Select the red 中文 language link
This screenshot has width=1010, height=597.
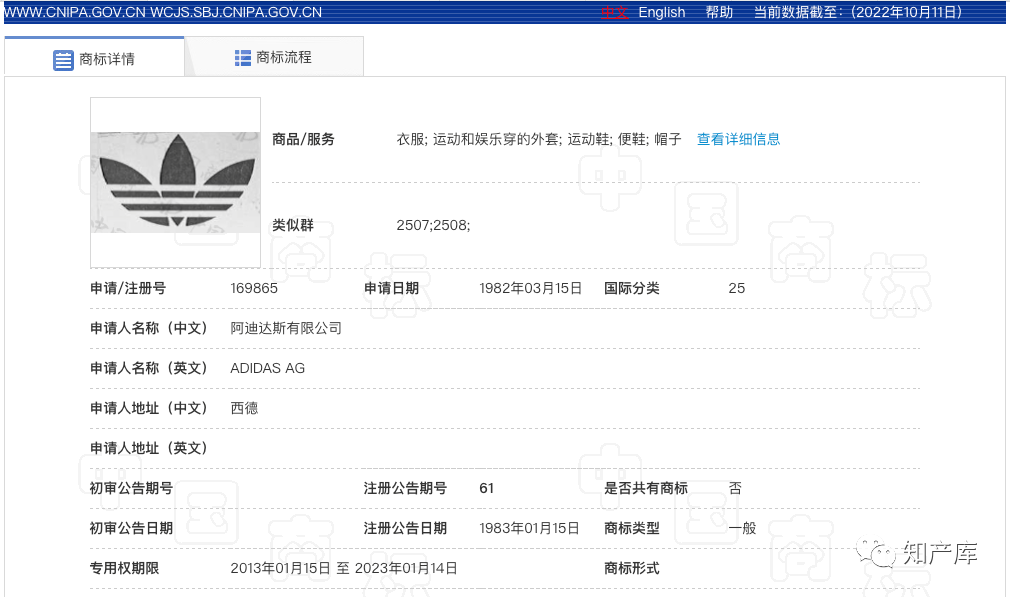[x=614, y=12]
